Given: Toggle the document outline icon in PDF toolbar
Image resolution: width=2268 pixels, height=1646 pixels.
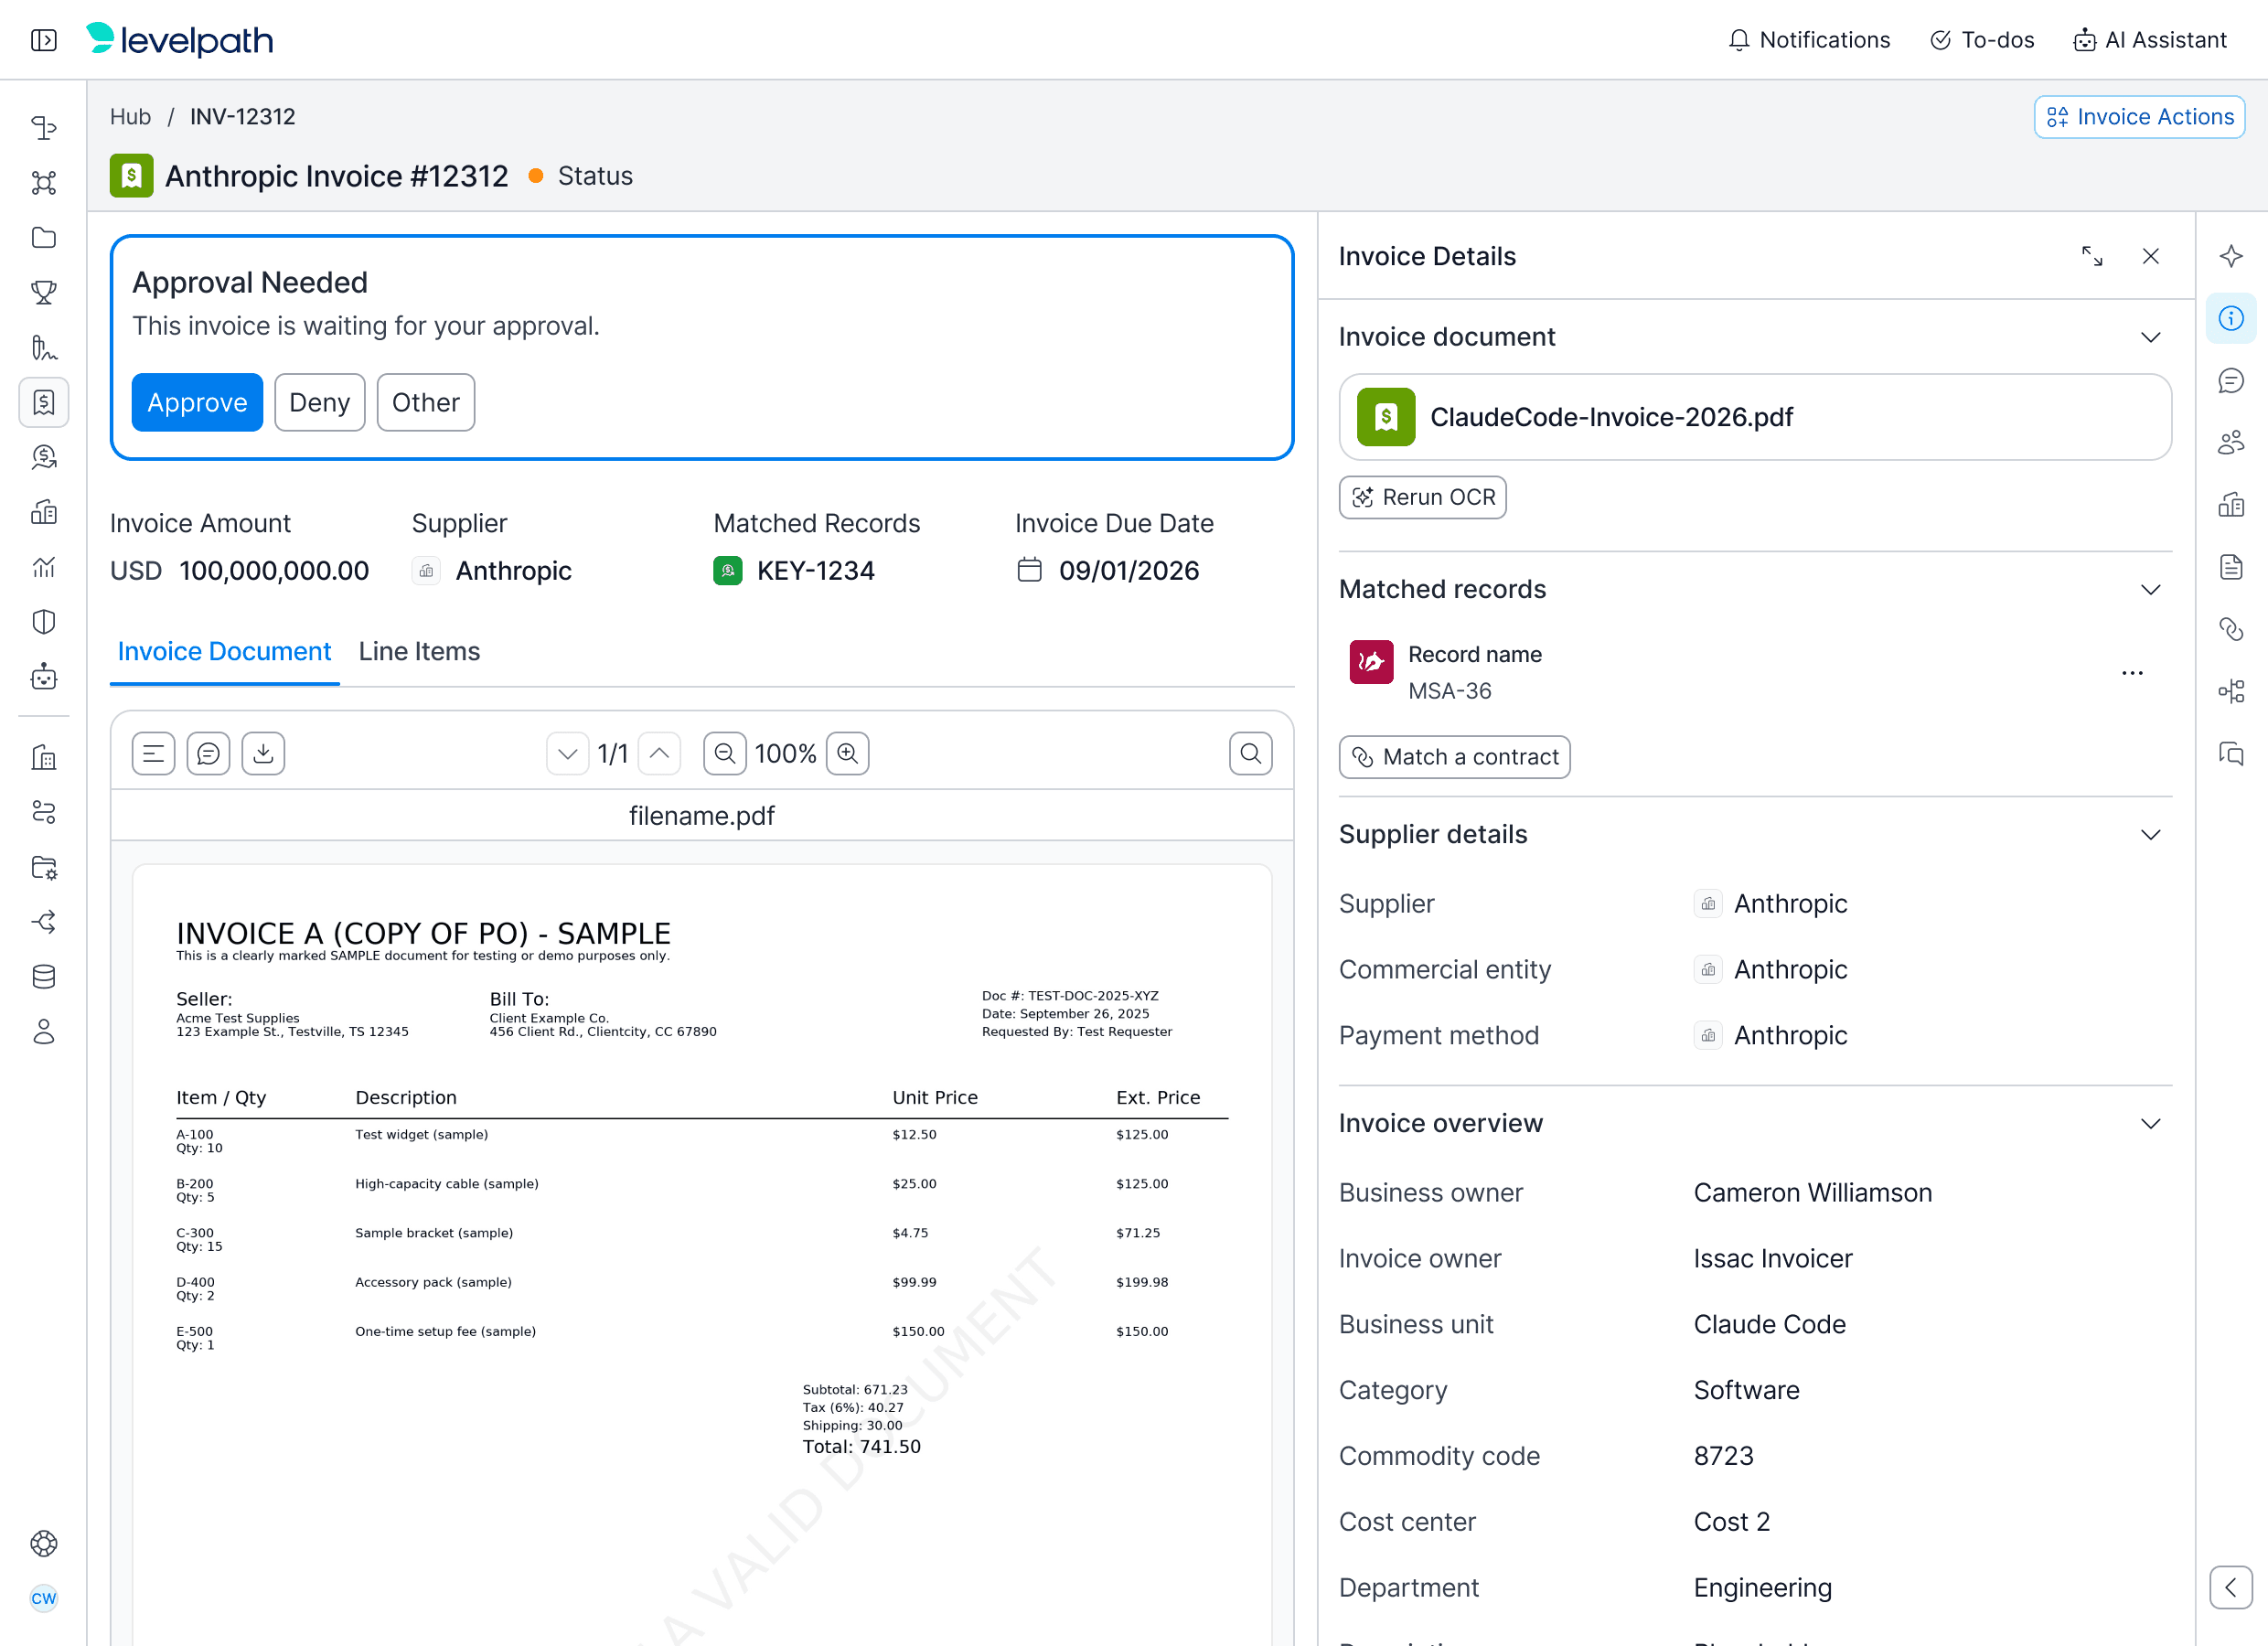Looking at the screenshot, I should pyautogui.click(x=153, y=753).
